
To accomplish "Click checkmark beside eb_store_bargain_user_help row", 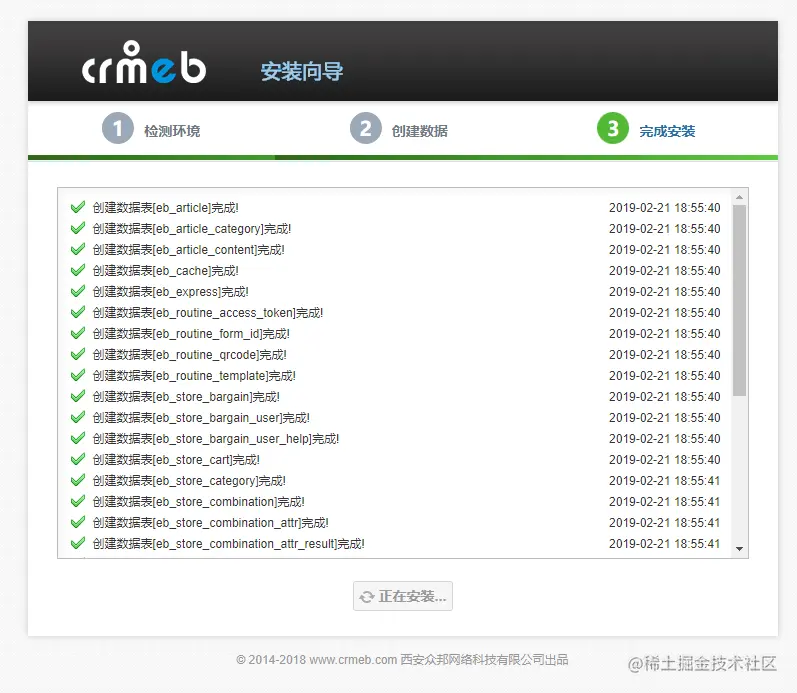I will [x=78, y=438].
